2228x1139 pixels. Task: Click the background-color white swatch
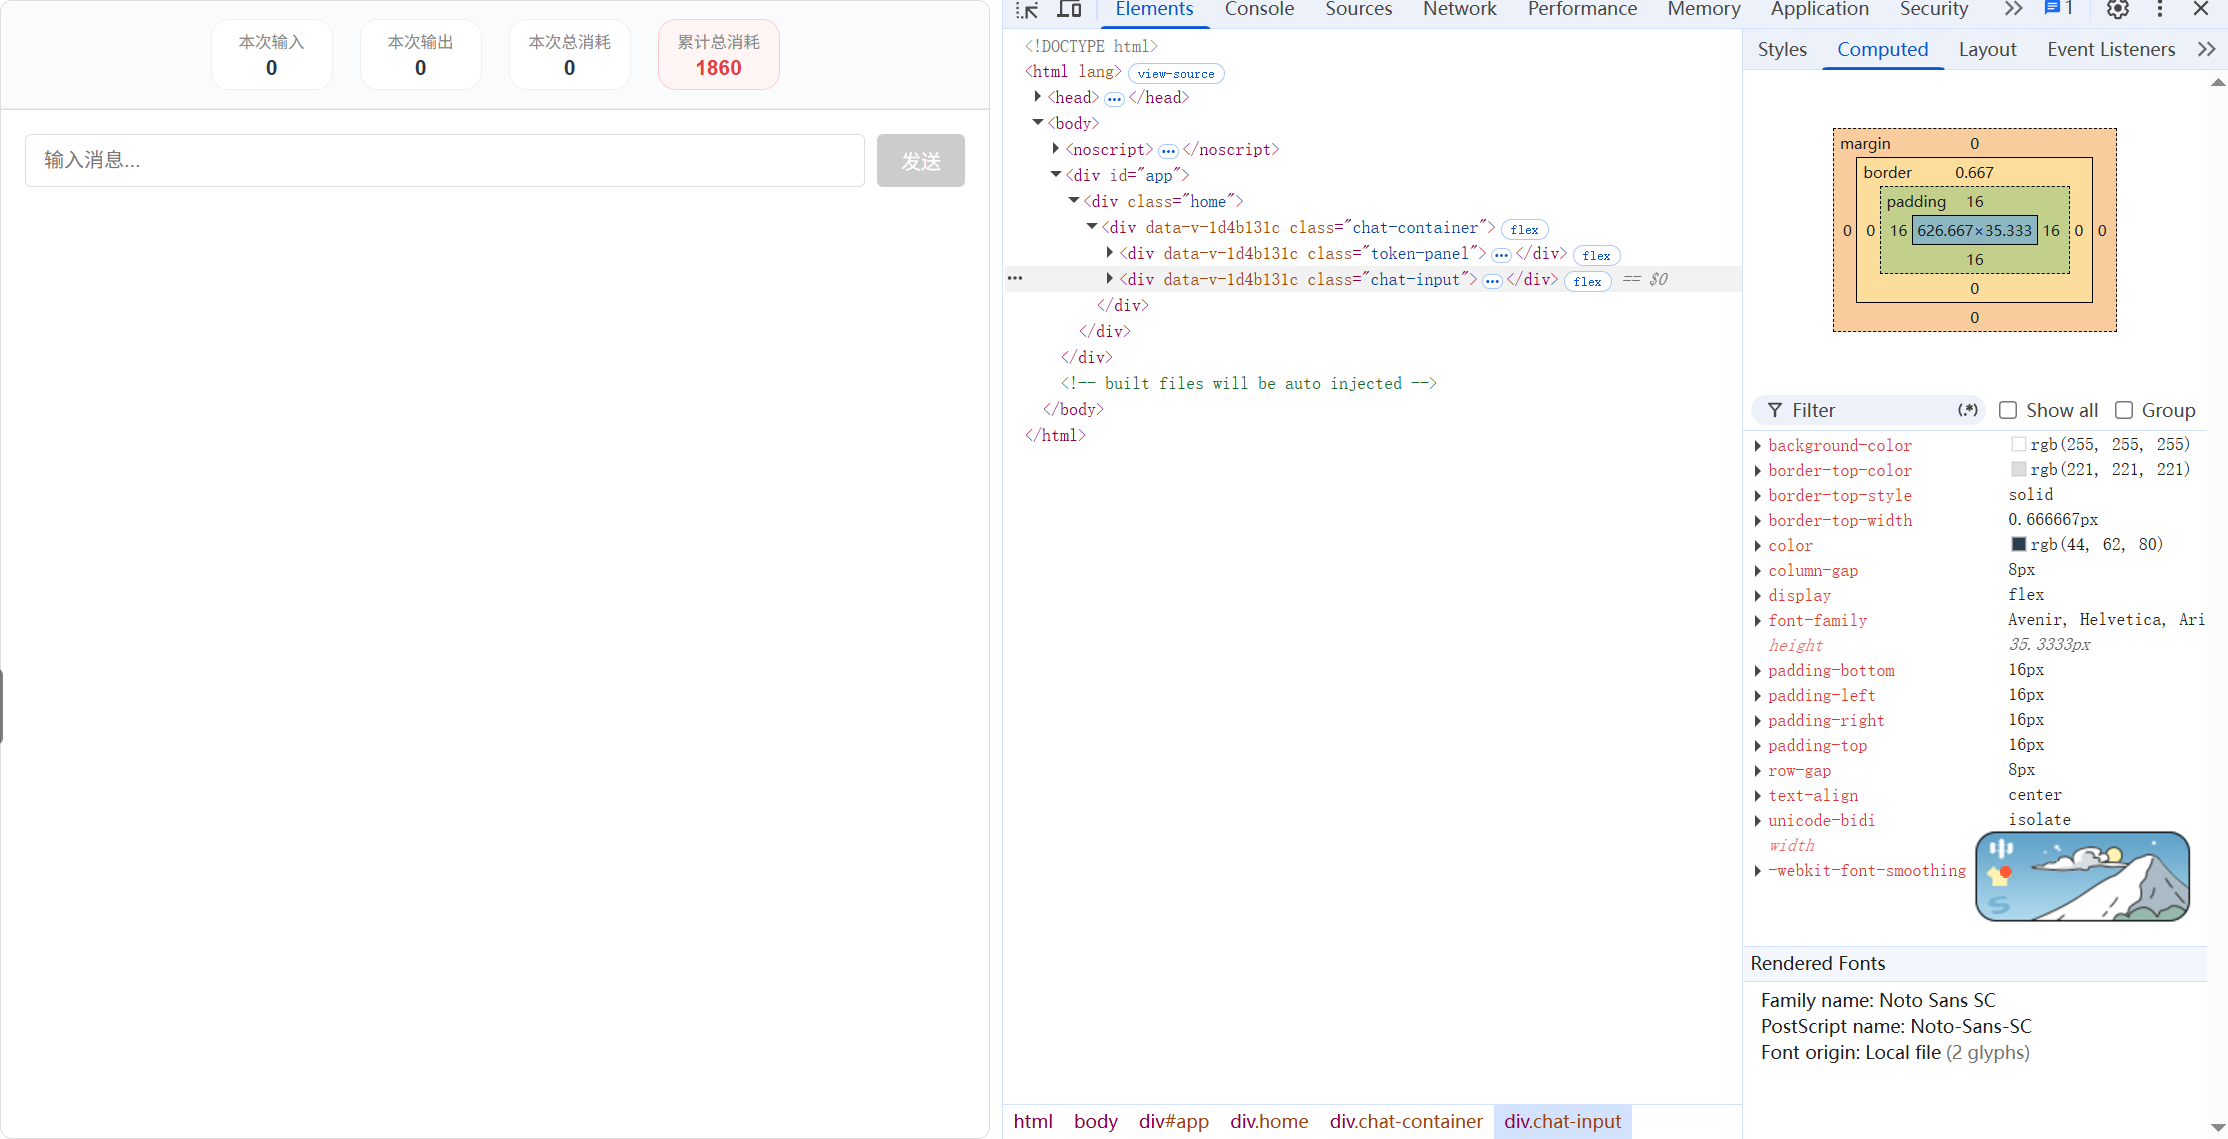2018,444
